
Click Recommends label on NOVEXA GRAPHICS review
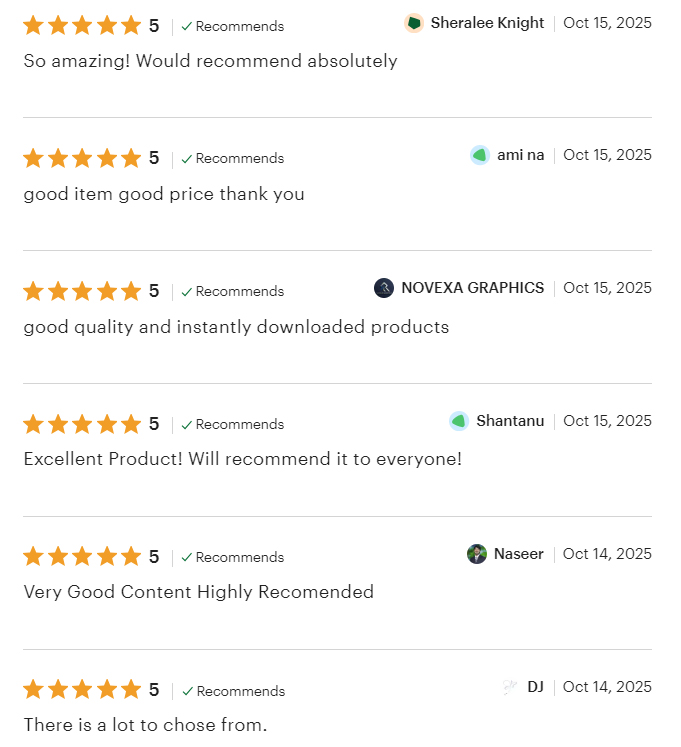coord(239,291)
